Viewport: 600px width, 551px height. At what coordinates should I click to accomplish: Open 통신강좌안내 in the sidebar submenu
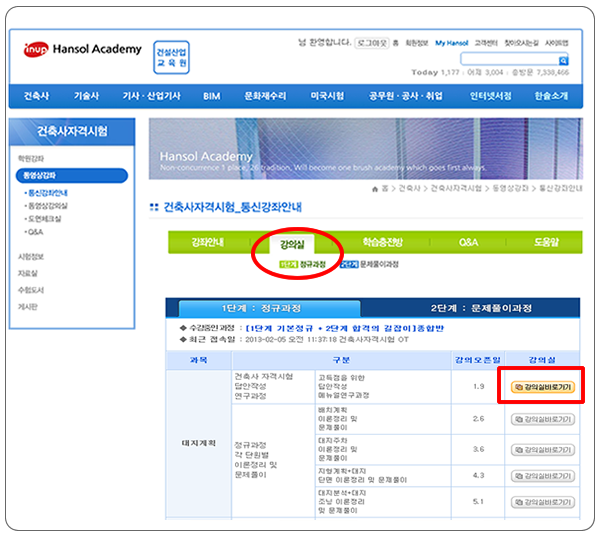[x=46, y=192]
